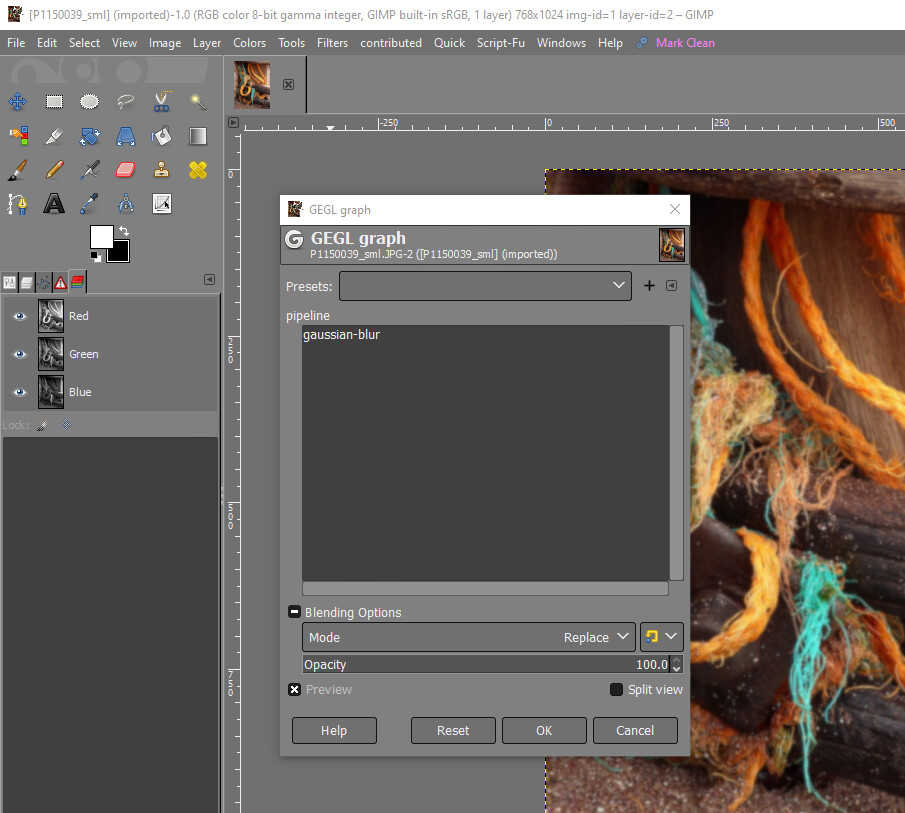Hide the Red channel
Image resolution: width=905 pixels, height=813 pixels.
[x=19, y=316]
